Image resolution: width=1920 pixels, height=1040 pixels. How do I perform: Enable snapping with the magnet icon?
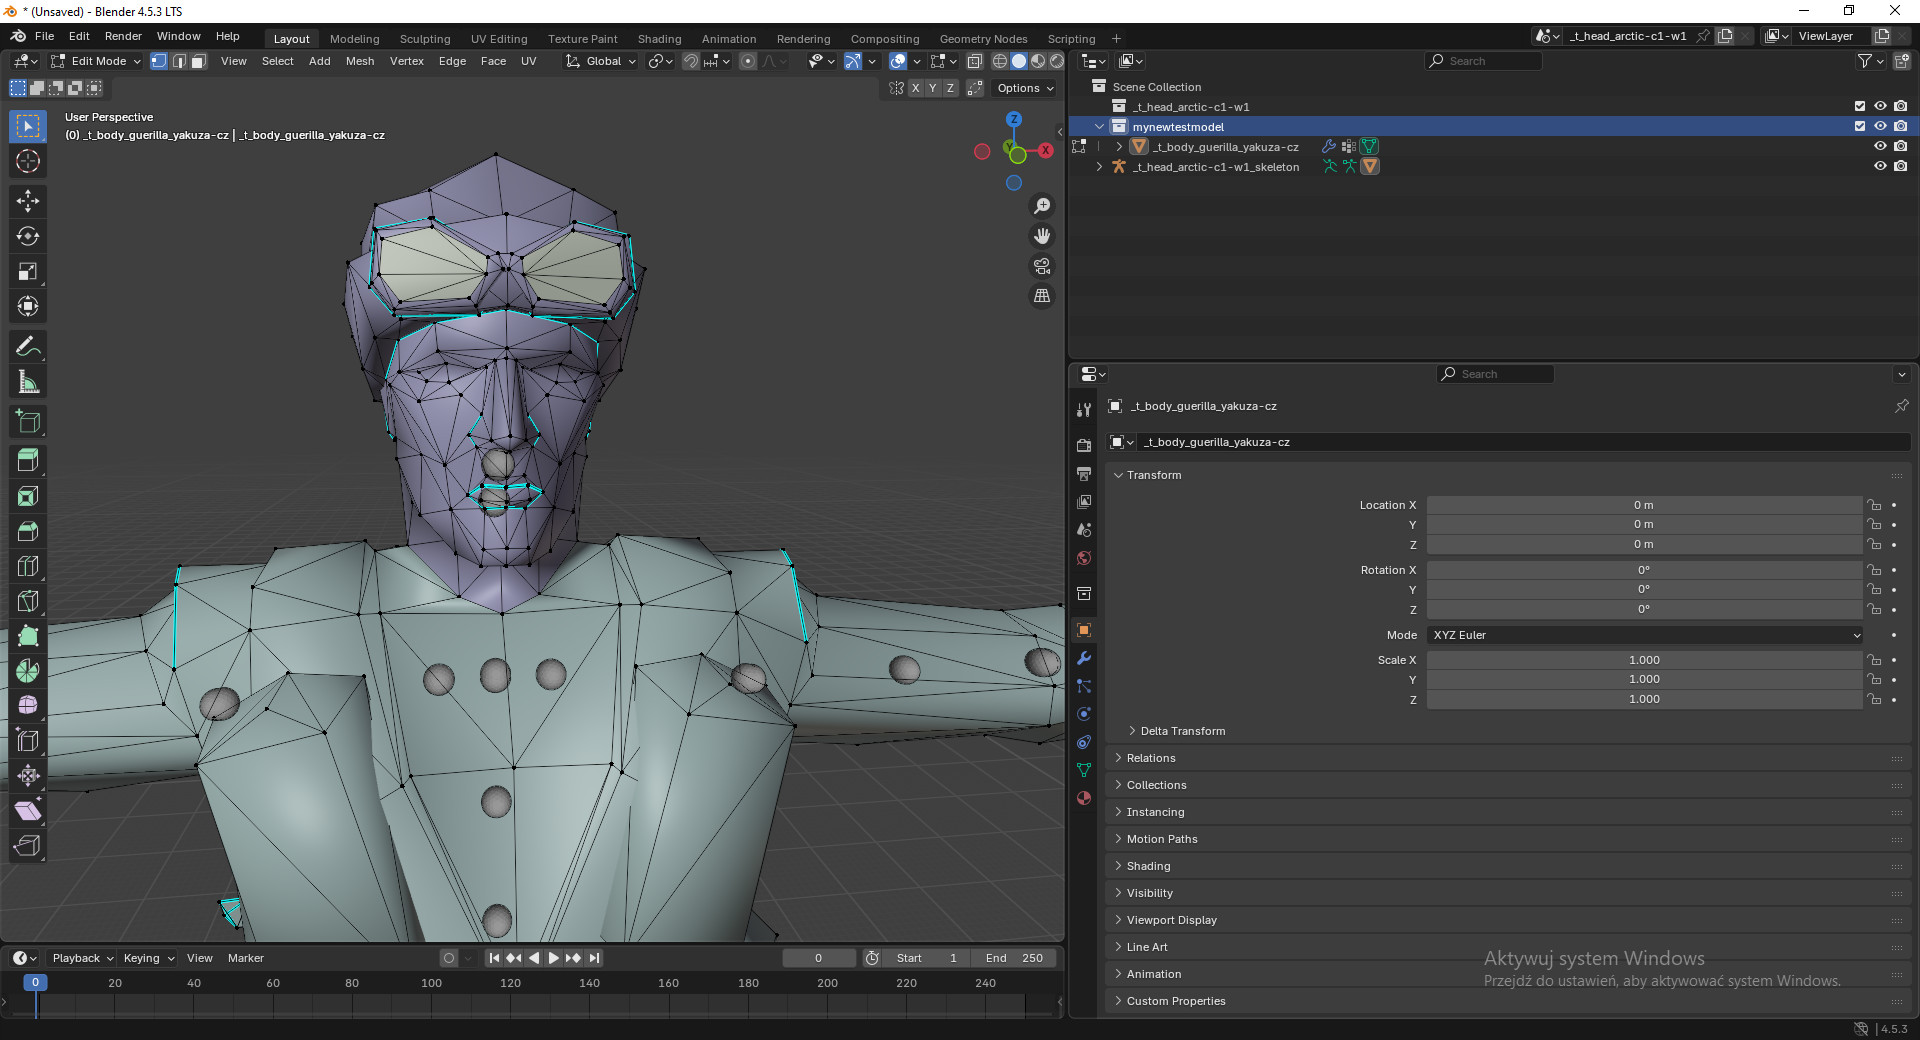692,61
